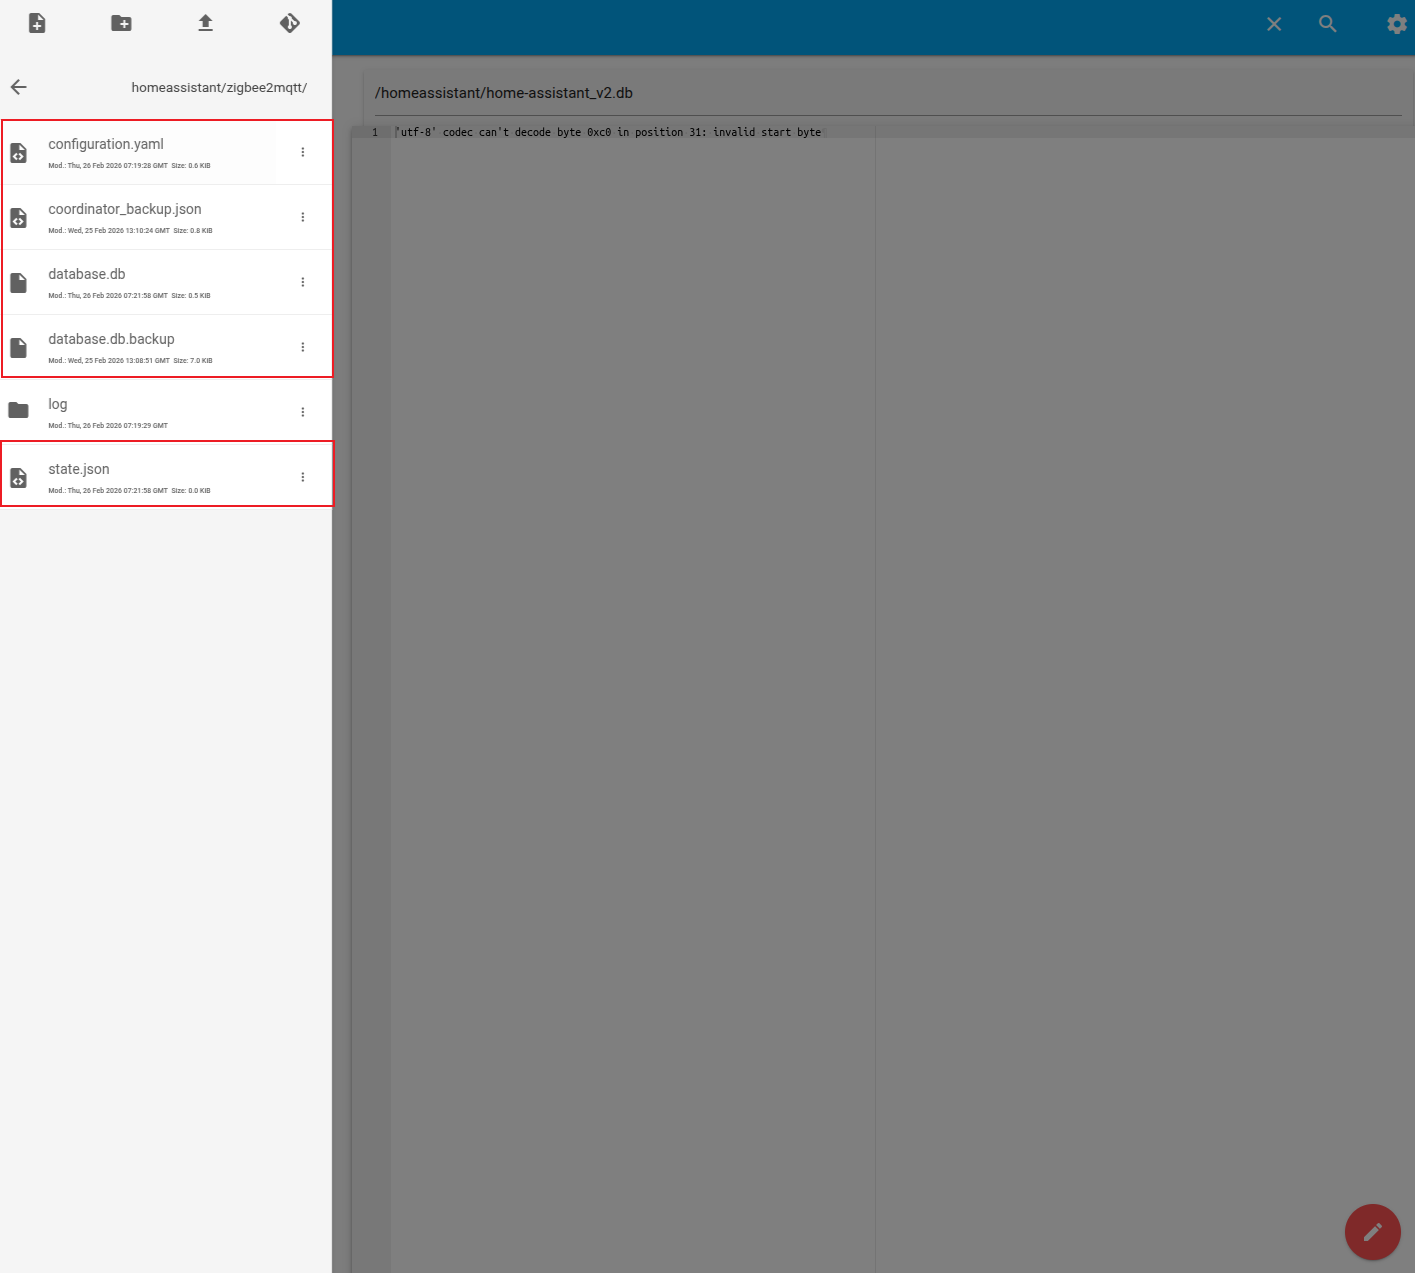This screenshot has width=1415, height=1273.
Task: Create a new file with toolbar icon
Action: point(37,23)
